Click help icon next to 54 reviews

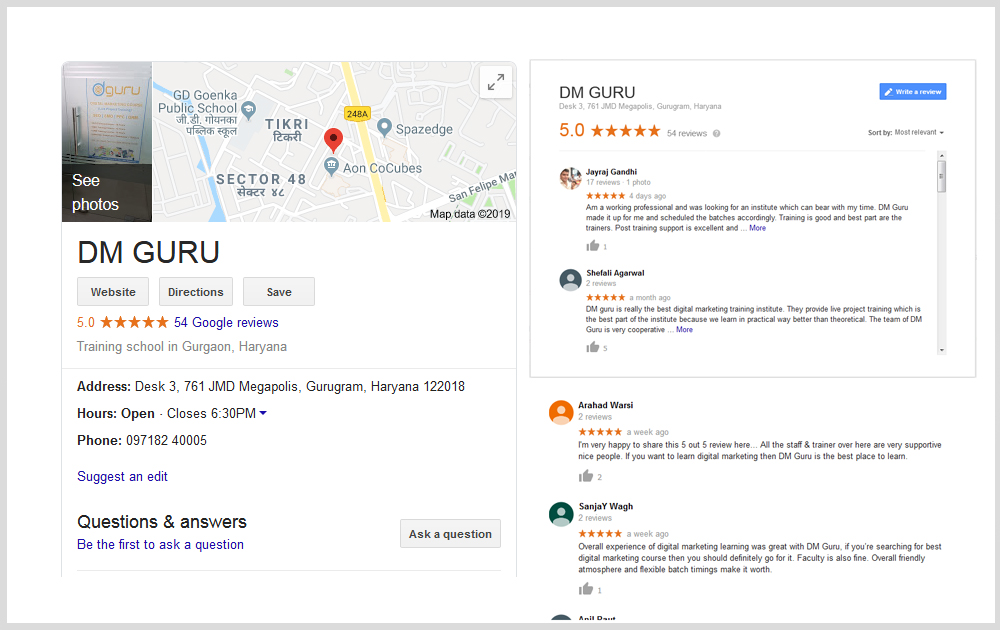point(716,133)
